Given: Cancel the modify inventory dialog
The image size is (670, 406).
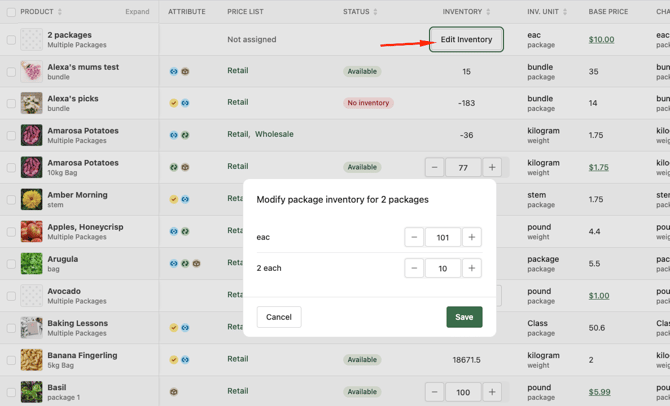Looking at the screenshot, I should click(x=279, y=317).
